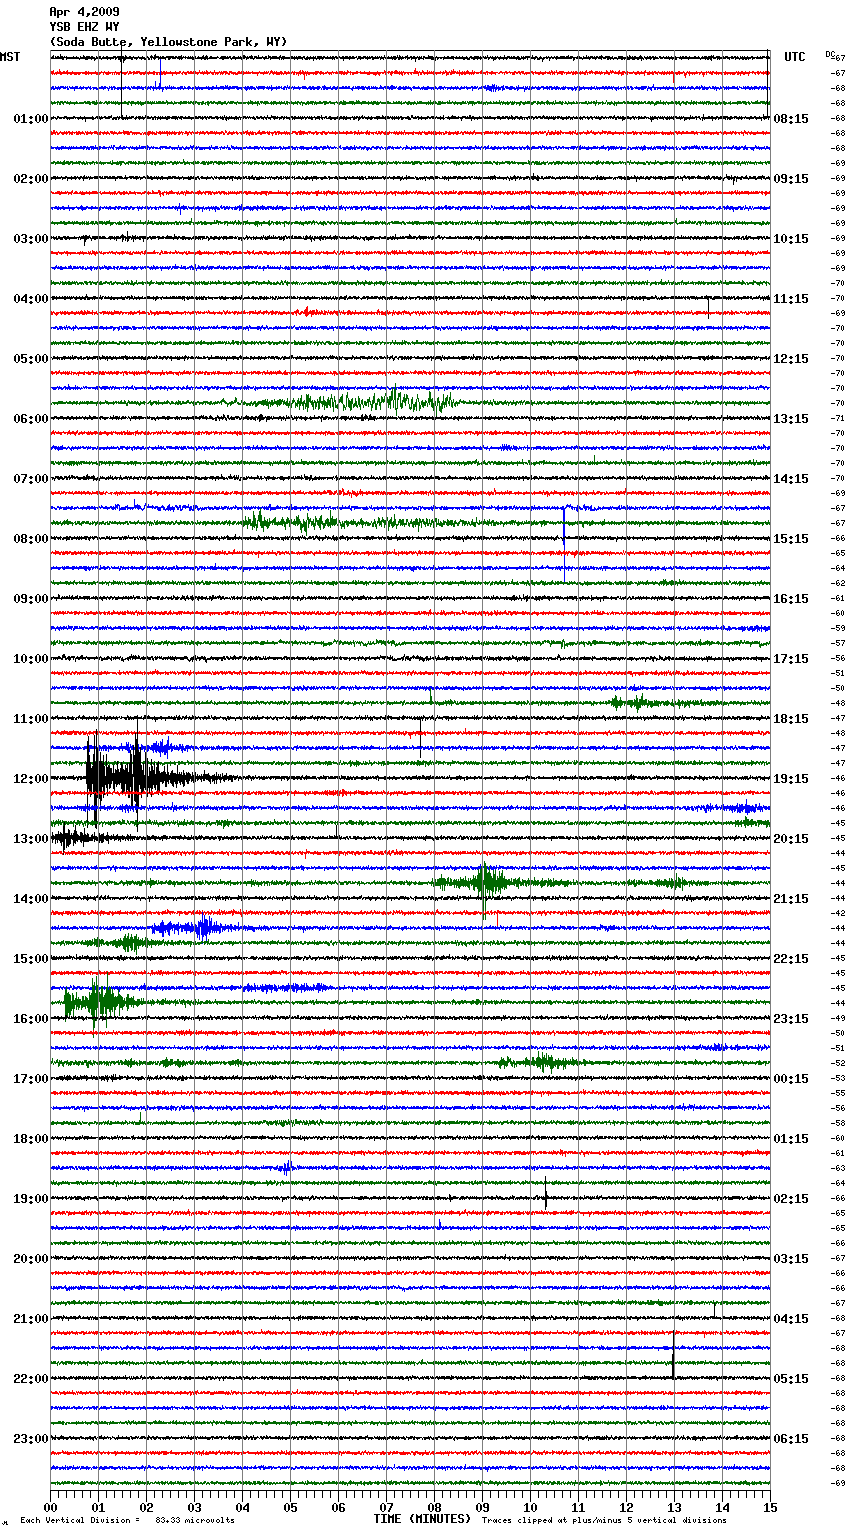
Task: Click the 06:00 MST time label
Action: (x=30, y=419)
